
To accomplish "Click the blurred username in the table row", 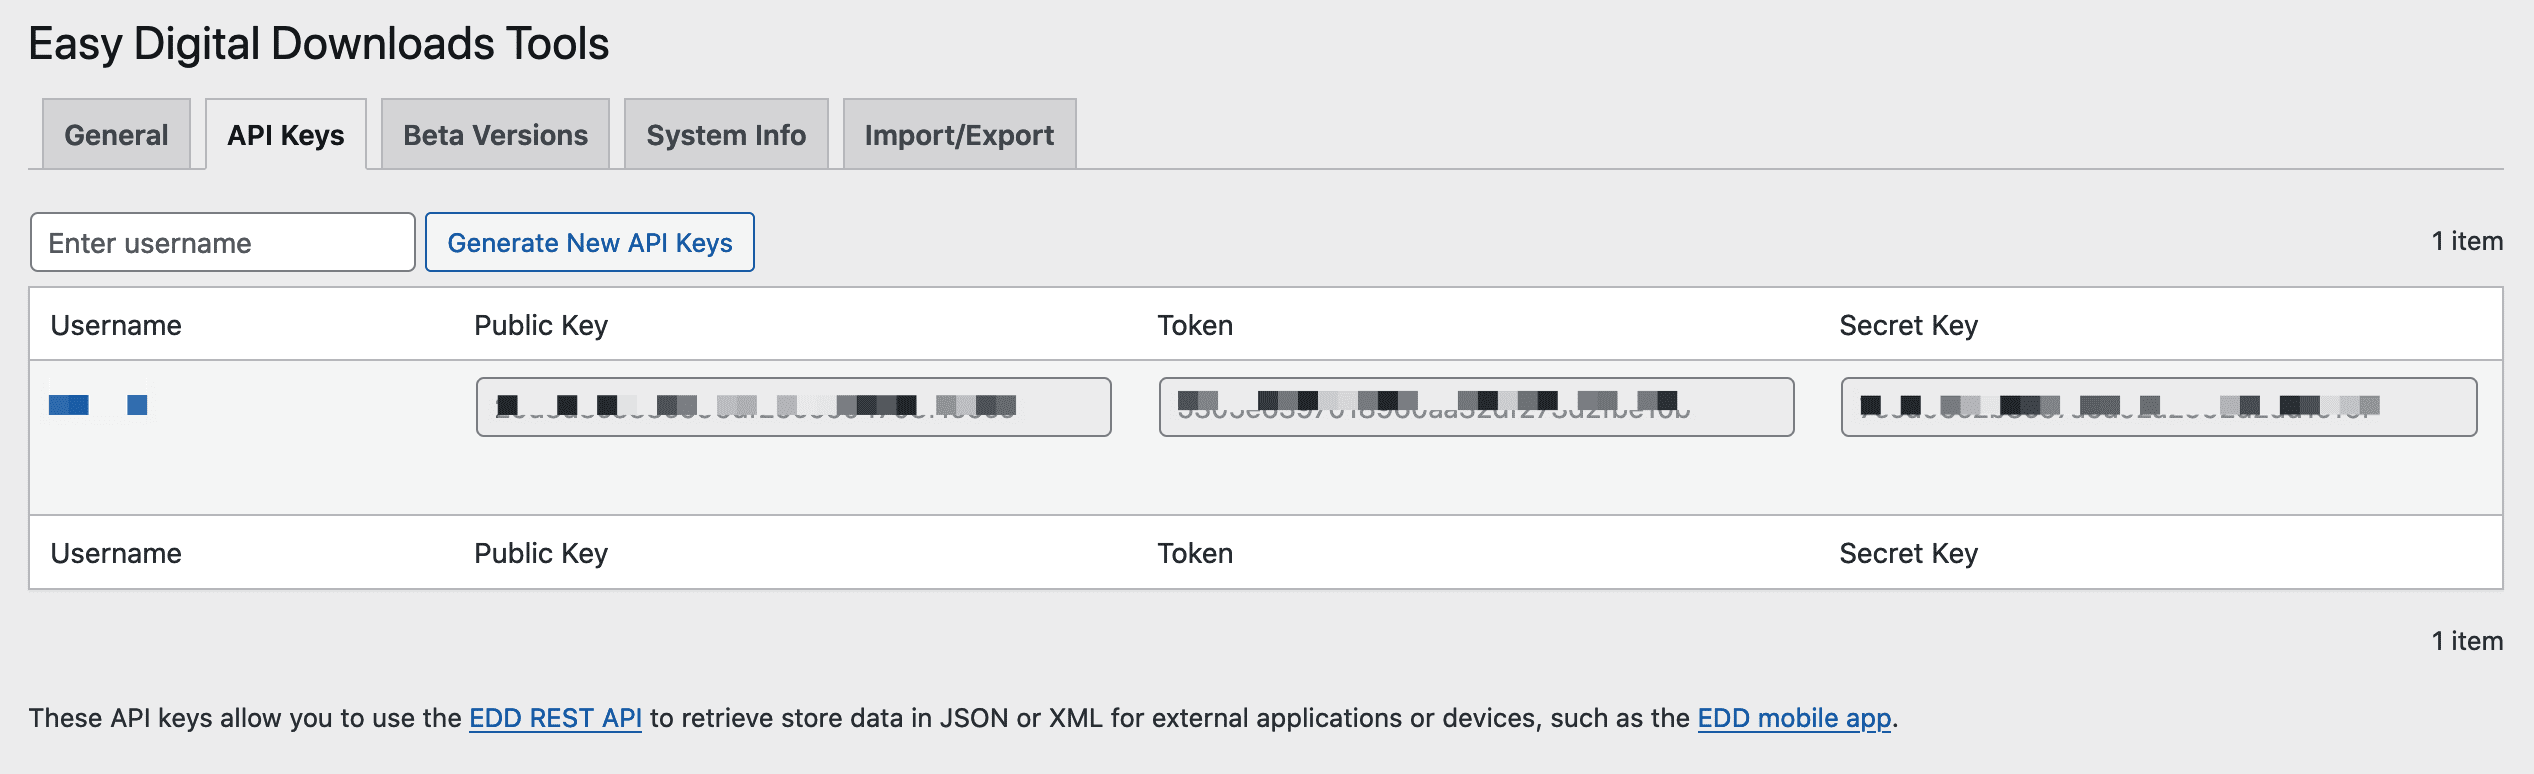I will (x=98, y=405).
